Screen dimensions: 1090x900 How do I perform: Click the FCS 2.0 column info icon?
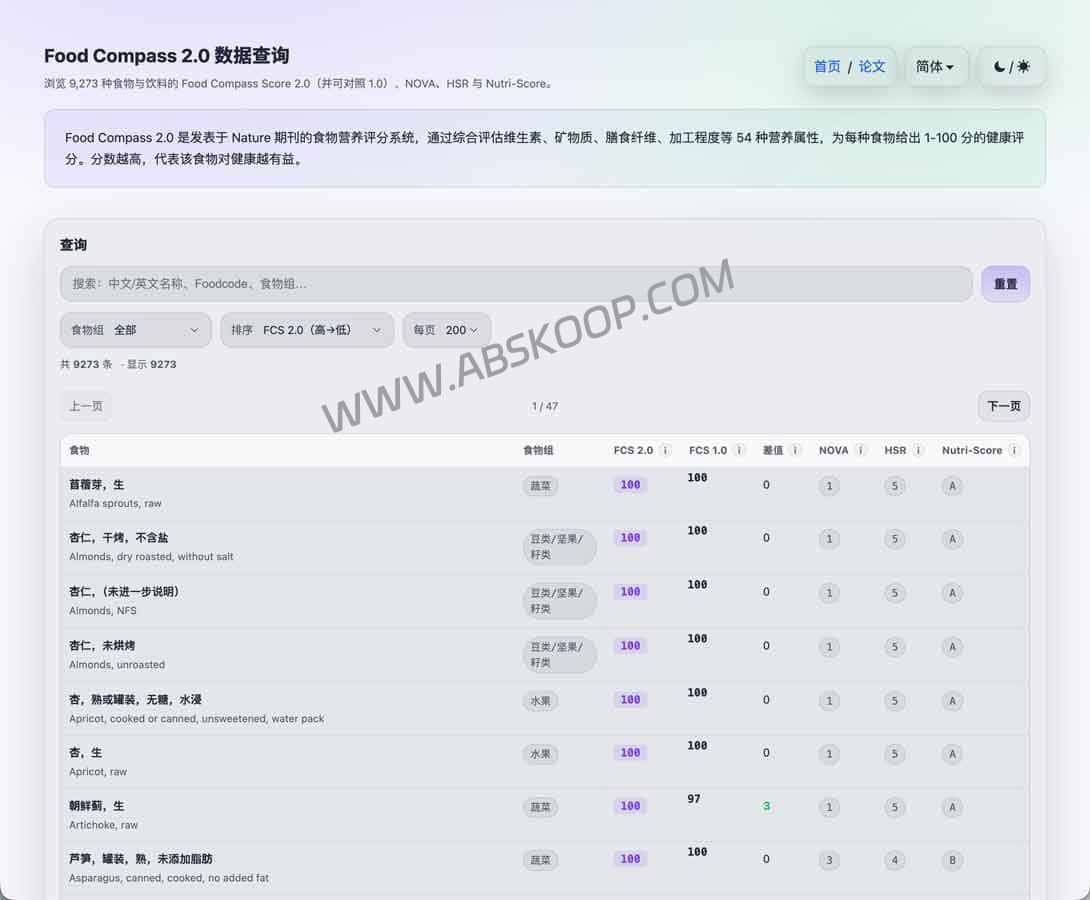pyautogui.click(x=664, y=448)
